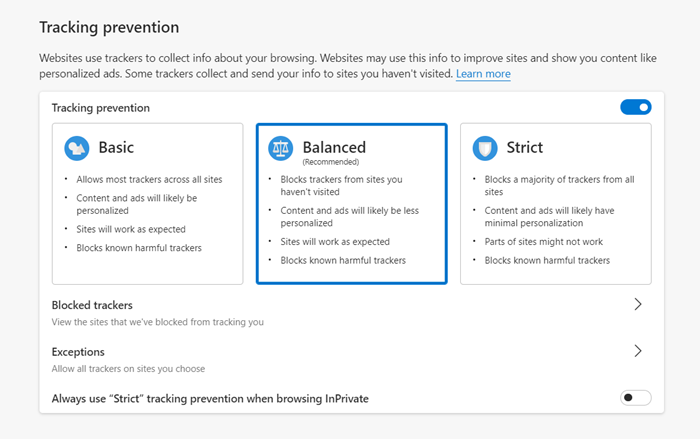The image size is (700, 439).
Task: Open the Learn more link
Action: (483, 75)
